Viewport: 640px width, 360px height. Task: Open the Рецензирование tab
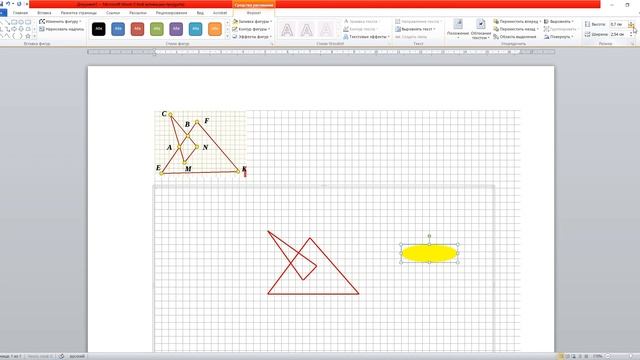(171, 13)
